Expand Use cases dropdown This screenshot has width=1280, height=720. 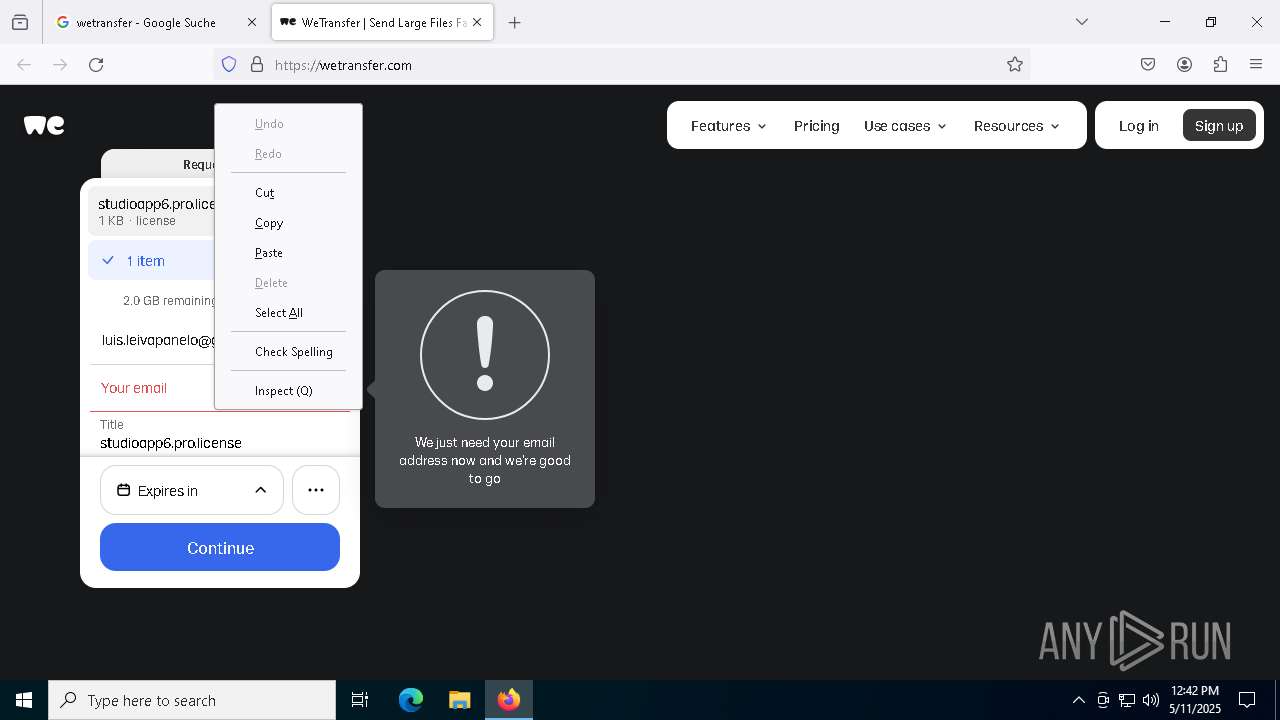tap(905, 126)
